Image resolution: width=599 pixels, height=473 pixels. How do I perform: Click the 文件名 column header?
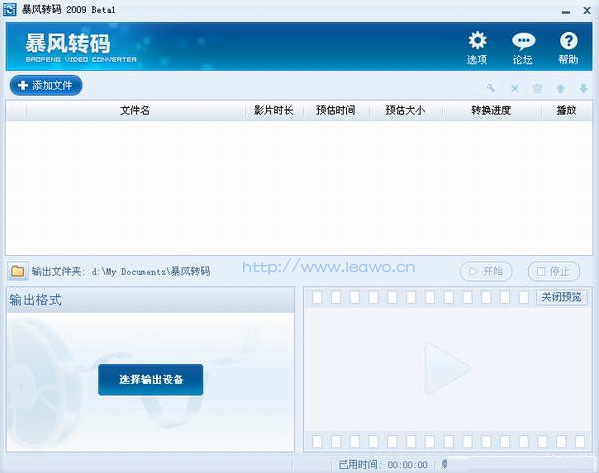(x=135, y=110)
